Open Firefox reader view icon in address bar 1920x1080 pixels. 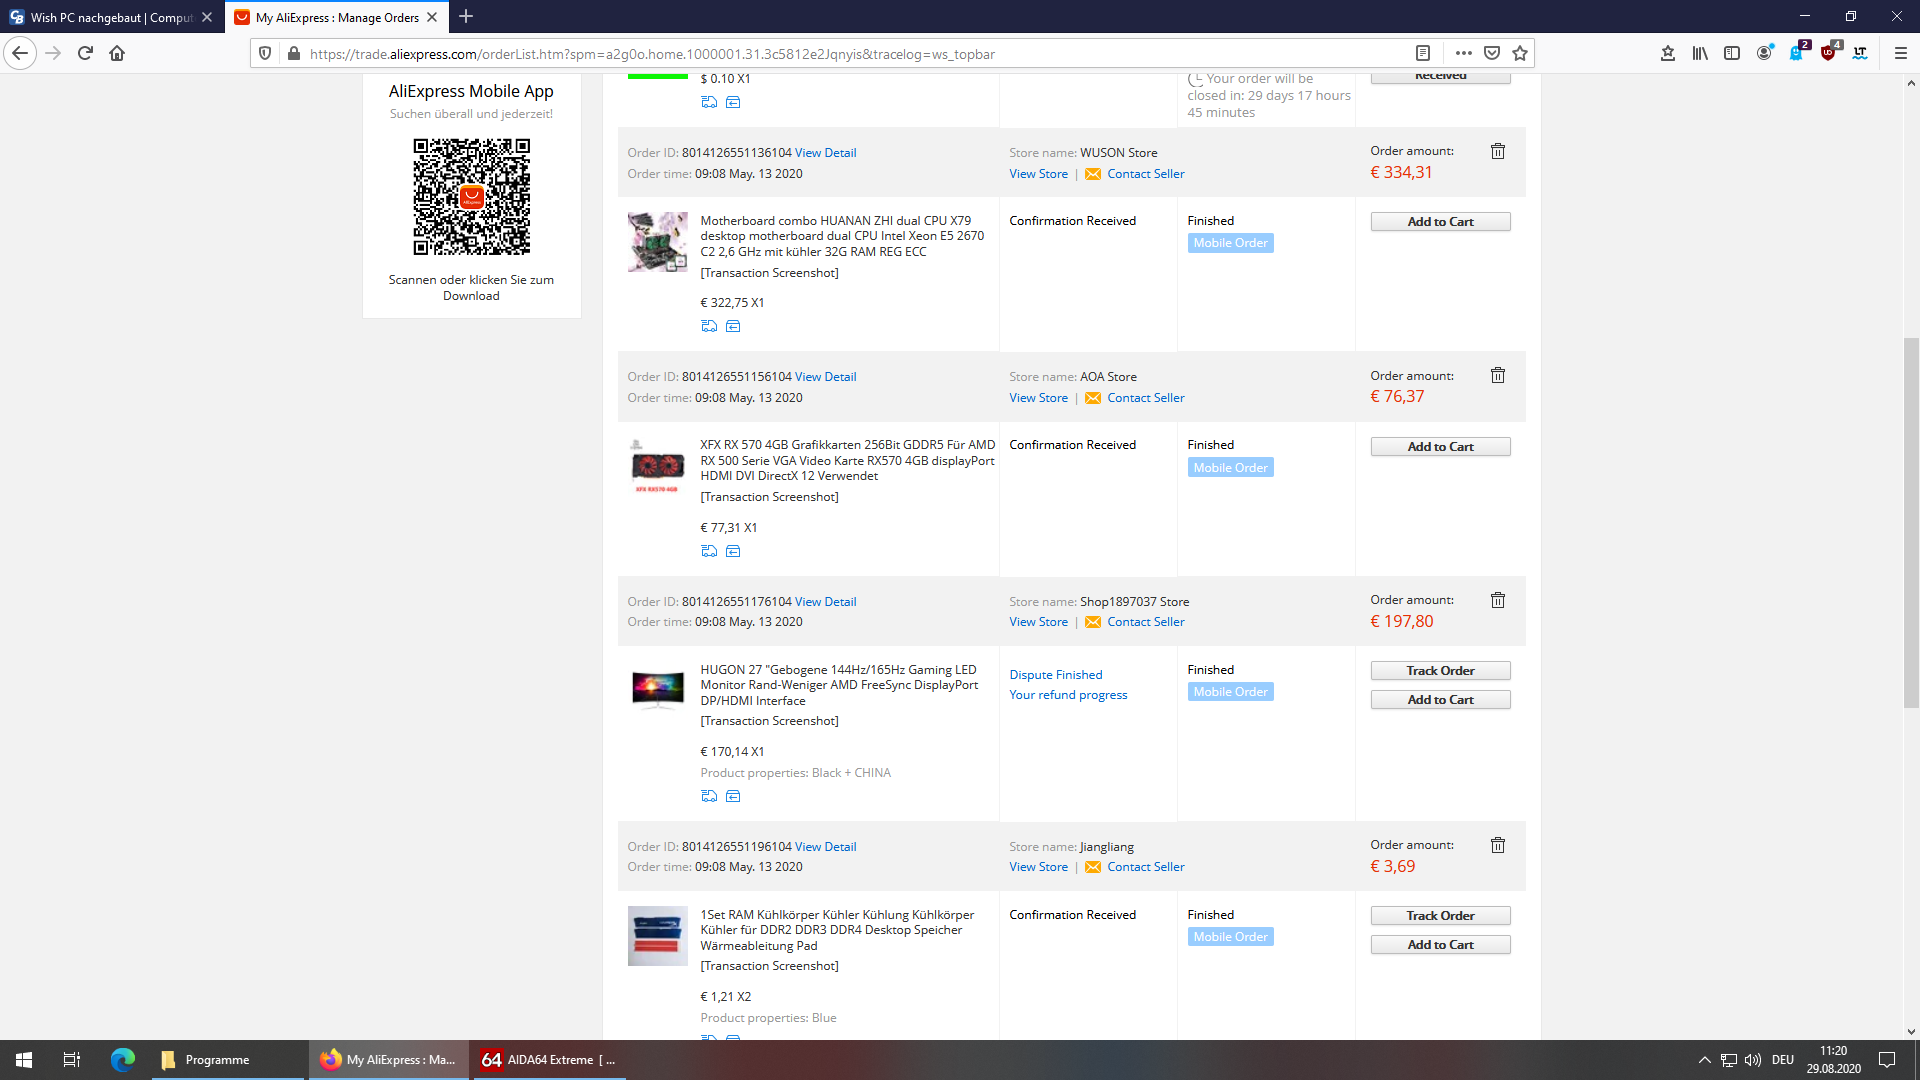(1423, 53)
